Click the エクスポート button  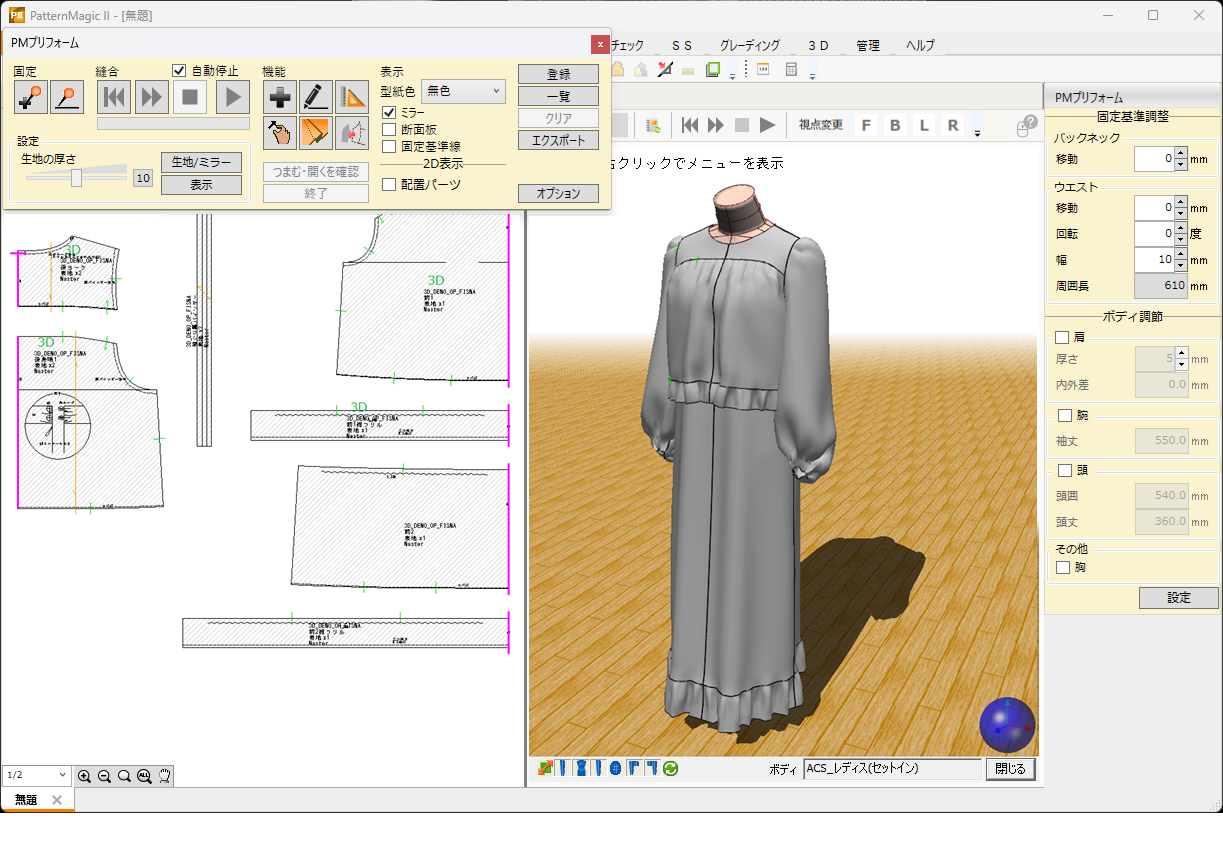pos(558,140)
